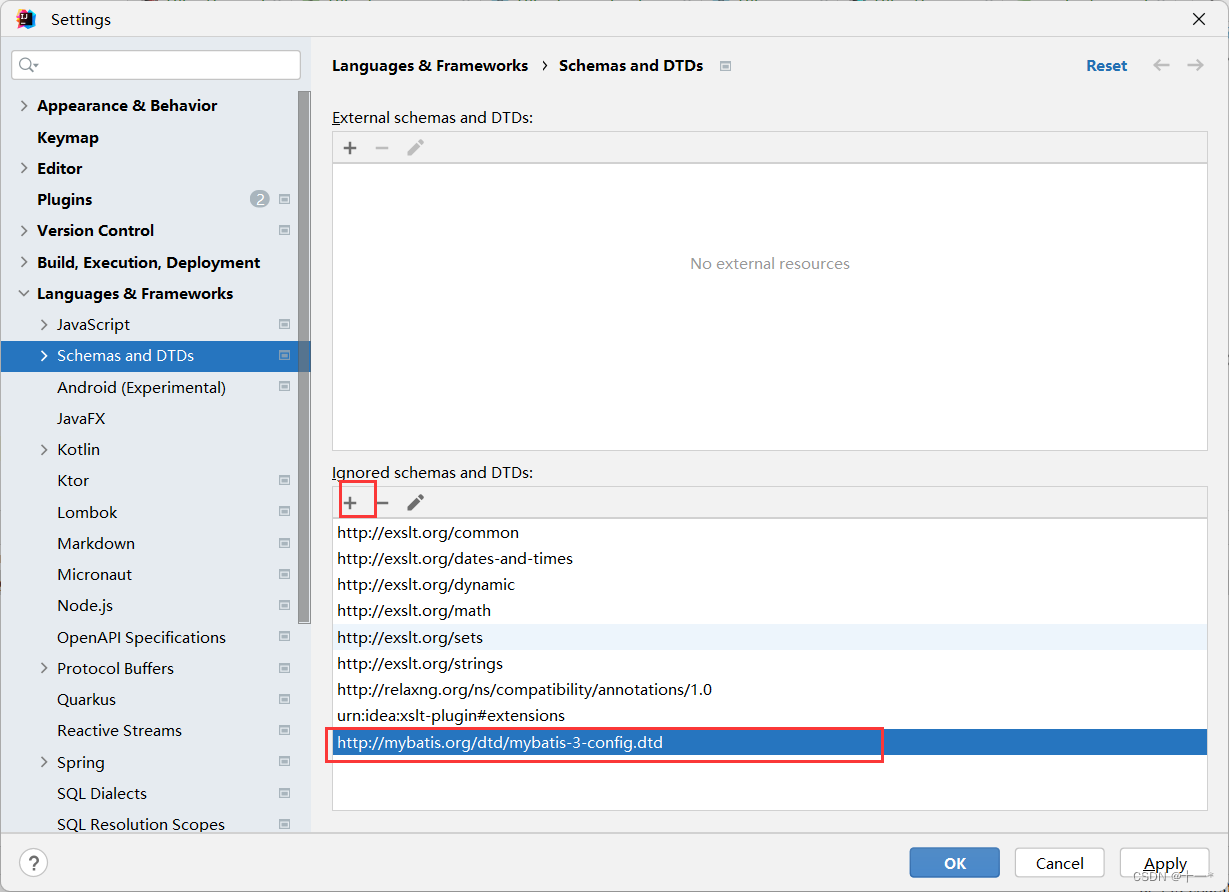Confirm settings with the OK button
Screen dimensions: 1229x892
[954, 862]
